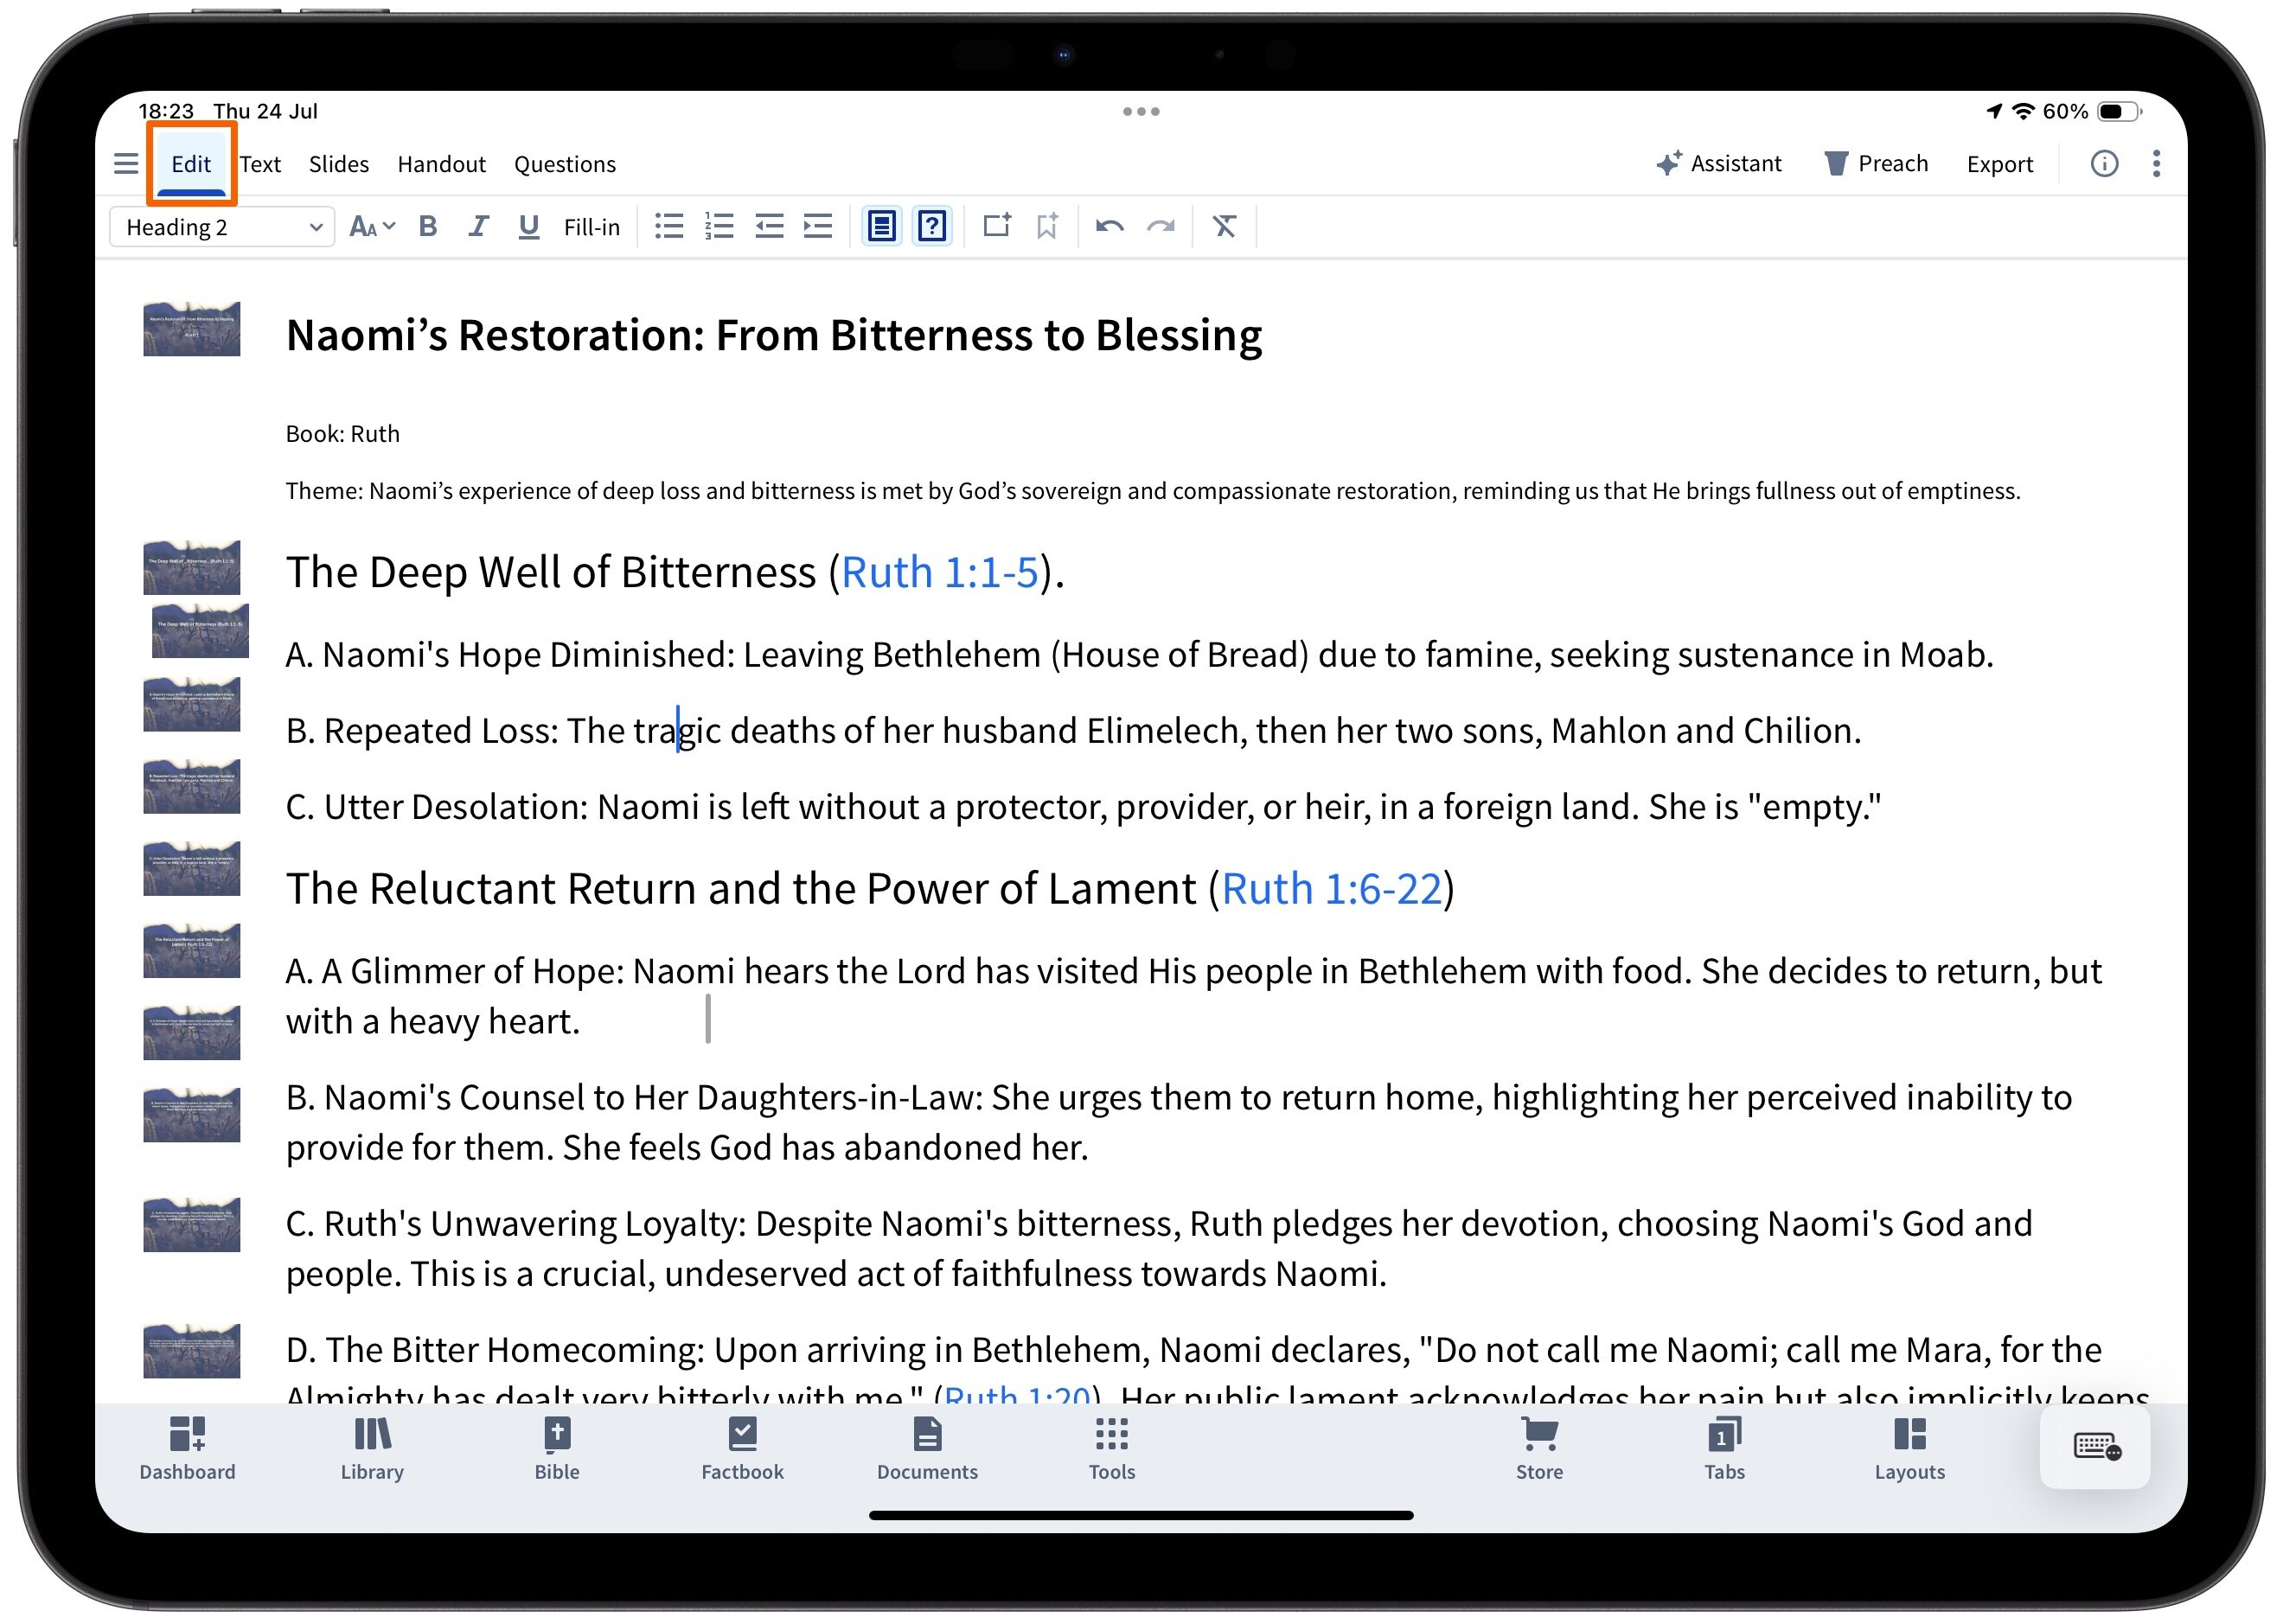The image size is (2283, 1624).
Task: Open the Tools grid
Action: coord(1111,1449)
